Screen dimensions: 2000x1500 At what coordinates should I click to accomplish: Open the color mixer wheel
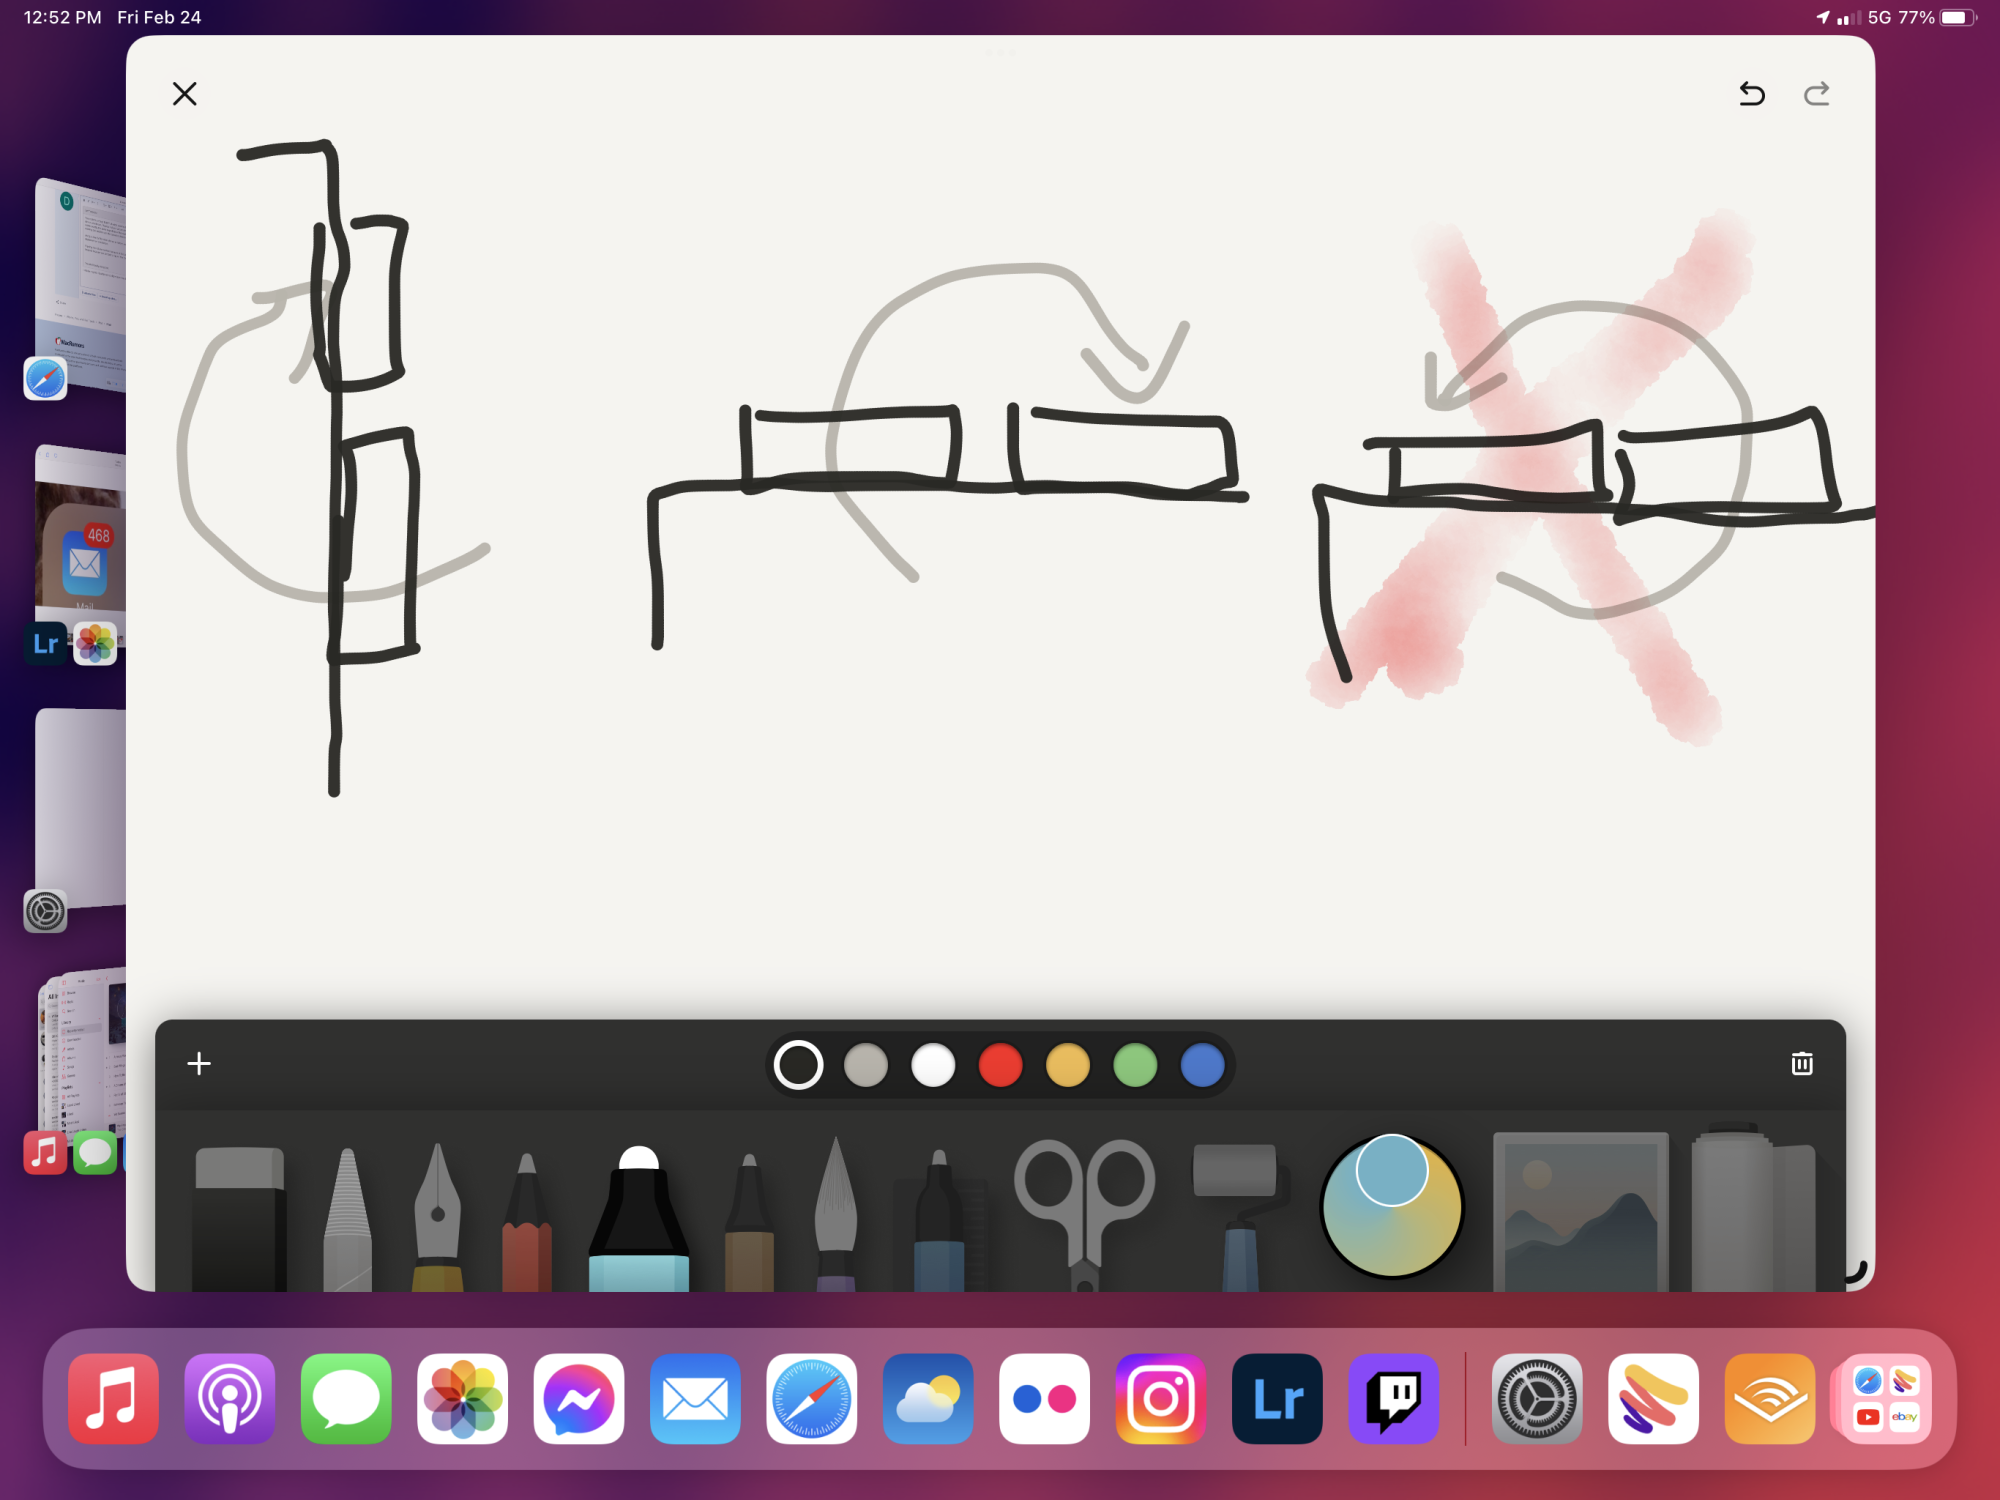coord(1391,1207)
